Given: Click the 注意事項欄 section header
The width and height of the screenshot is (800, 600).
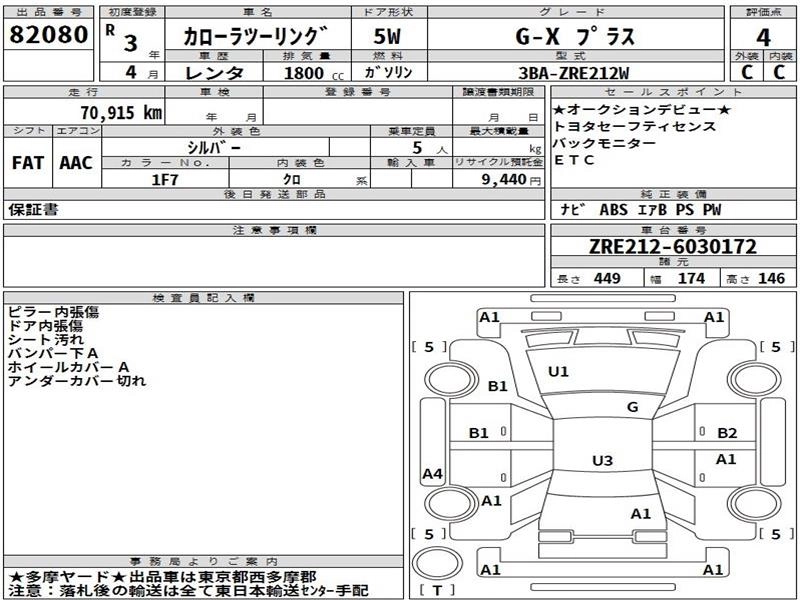Looking at the screenshot, I should click(274, 230).
